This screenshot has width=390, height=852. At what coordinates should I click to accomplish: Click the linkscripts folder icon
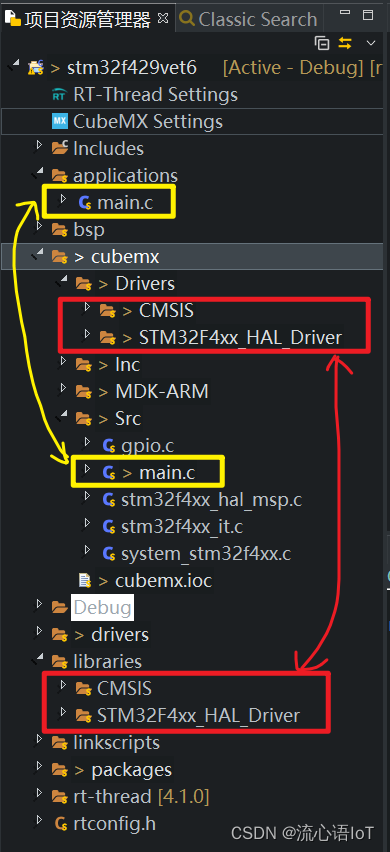[59, 743]
